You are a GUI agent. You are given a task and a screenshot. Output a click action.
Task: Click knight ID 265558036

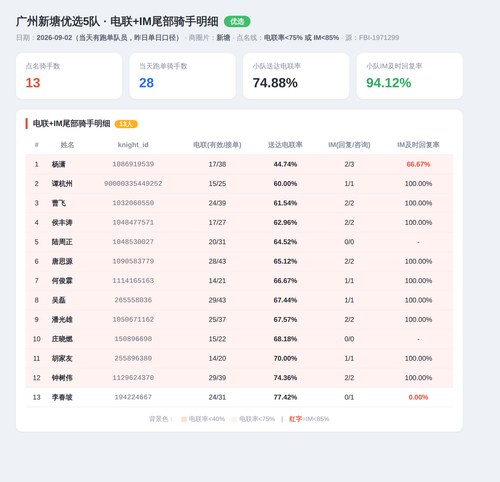[133, 300]
